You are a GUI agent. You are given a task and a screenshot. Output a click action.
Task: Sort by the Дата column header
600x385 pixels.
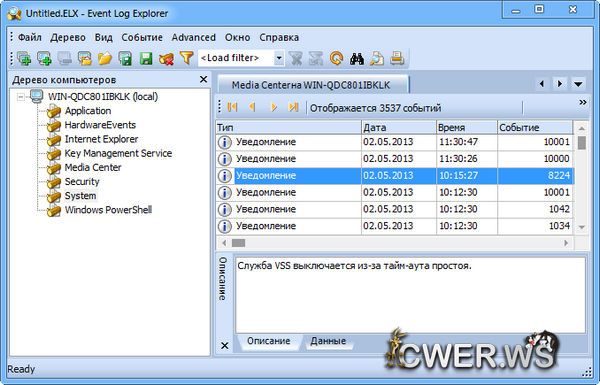click(399, 127)
